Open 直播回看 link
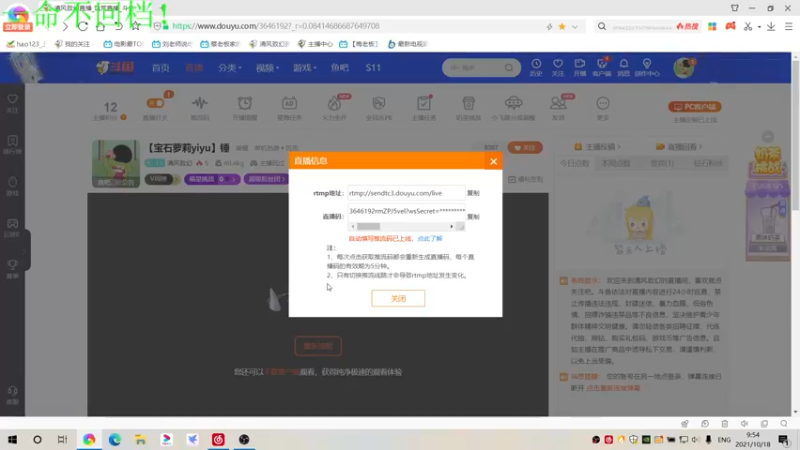The width and height of the screenshot is (800, 450). point(679,146)
